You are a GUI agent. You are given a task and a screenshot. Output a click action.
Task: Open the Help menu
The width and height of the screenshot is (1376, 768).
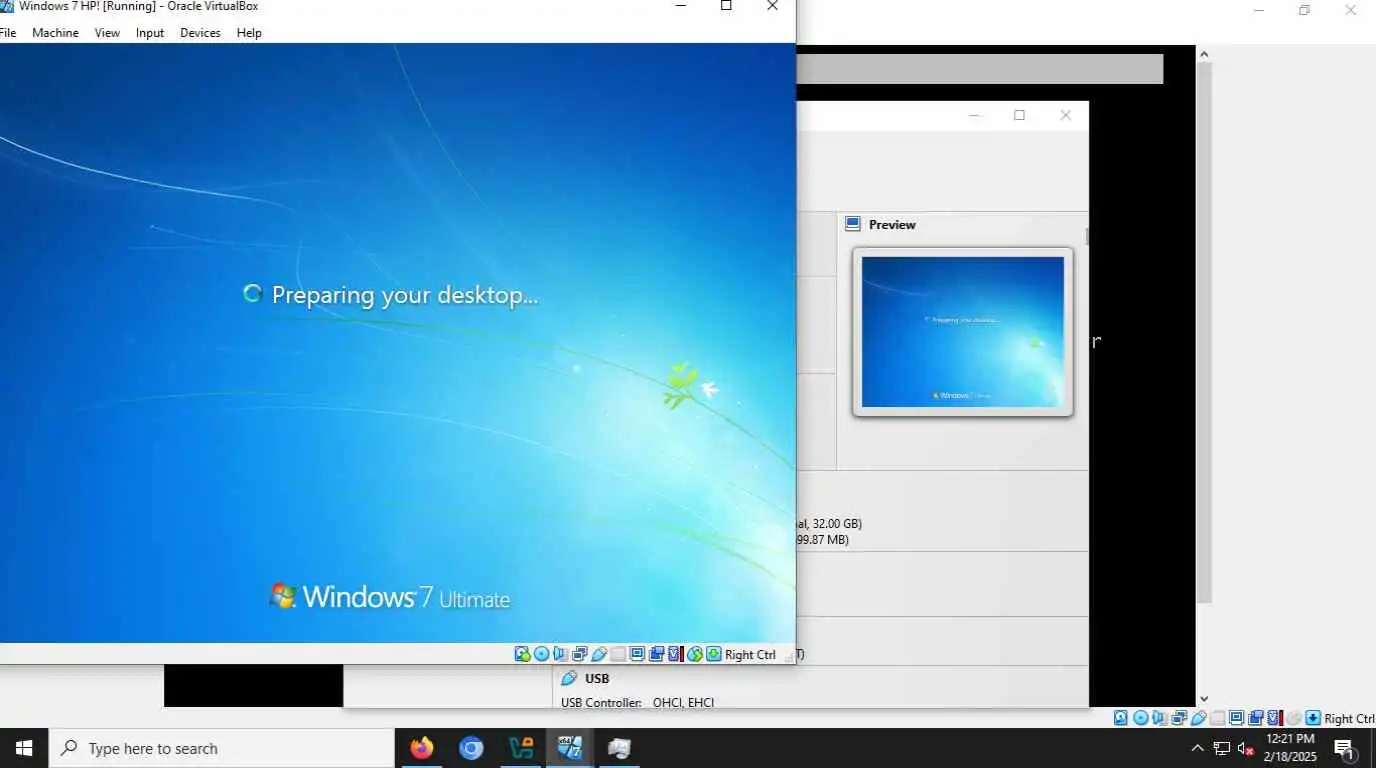pos(249,33)
